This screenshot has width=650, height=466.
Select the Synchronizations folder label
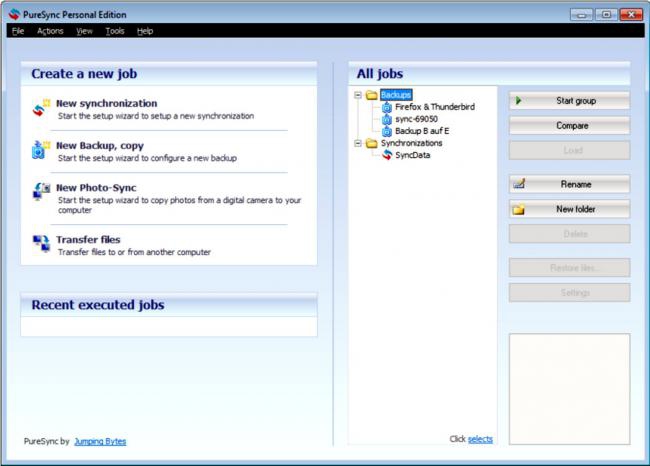pos(411,143)
